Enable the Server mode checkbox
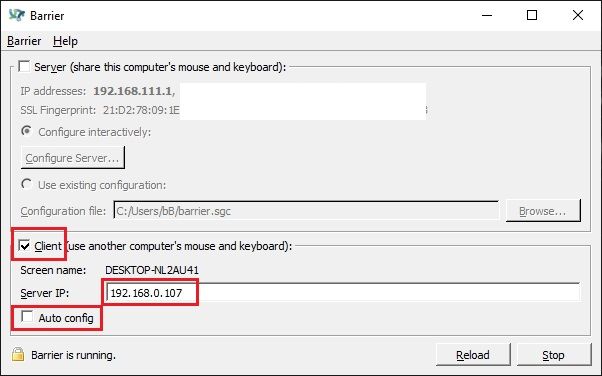This screenshot has width=602, height=376. click(24, 66)
